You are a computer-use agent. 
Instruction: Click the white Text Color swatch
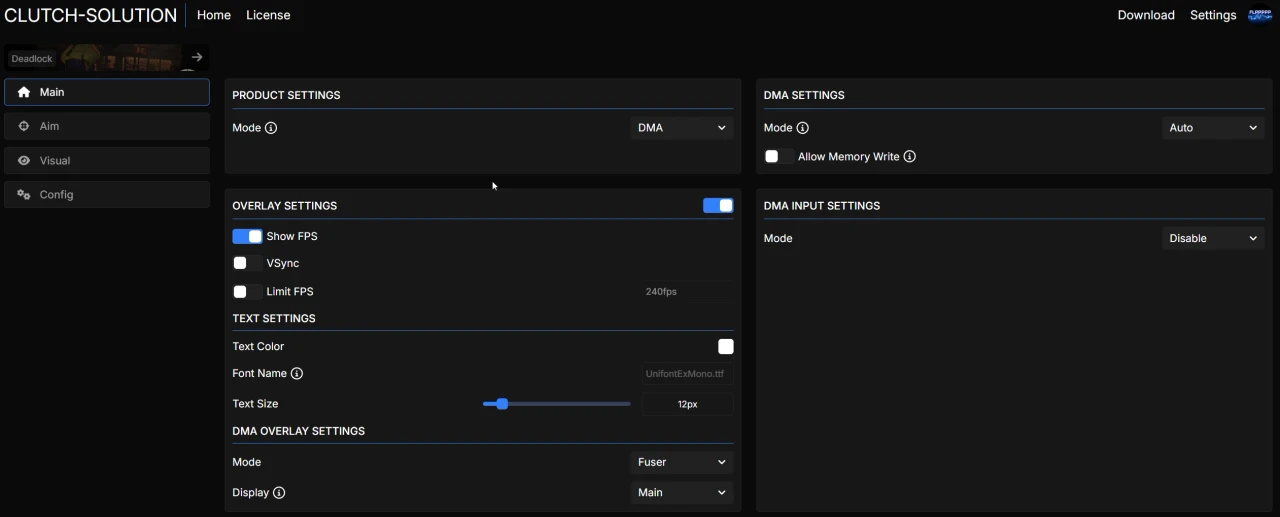726,346
